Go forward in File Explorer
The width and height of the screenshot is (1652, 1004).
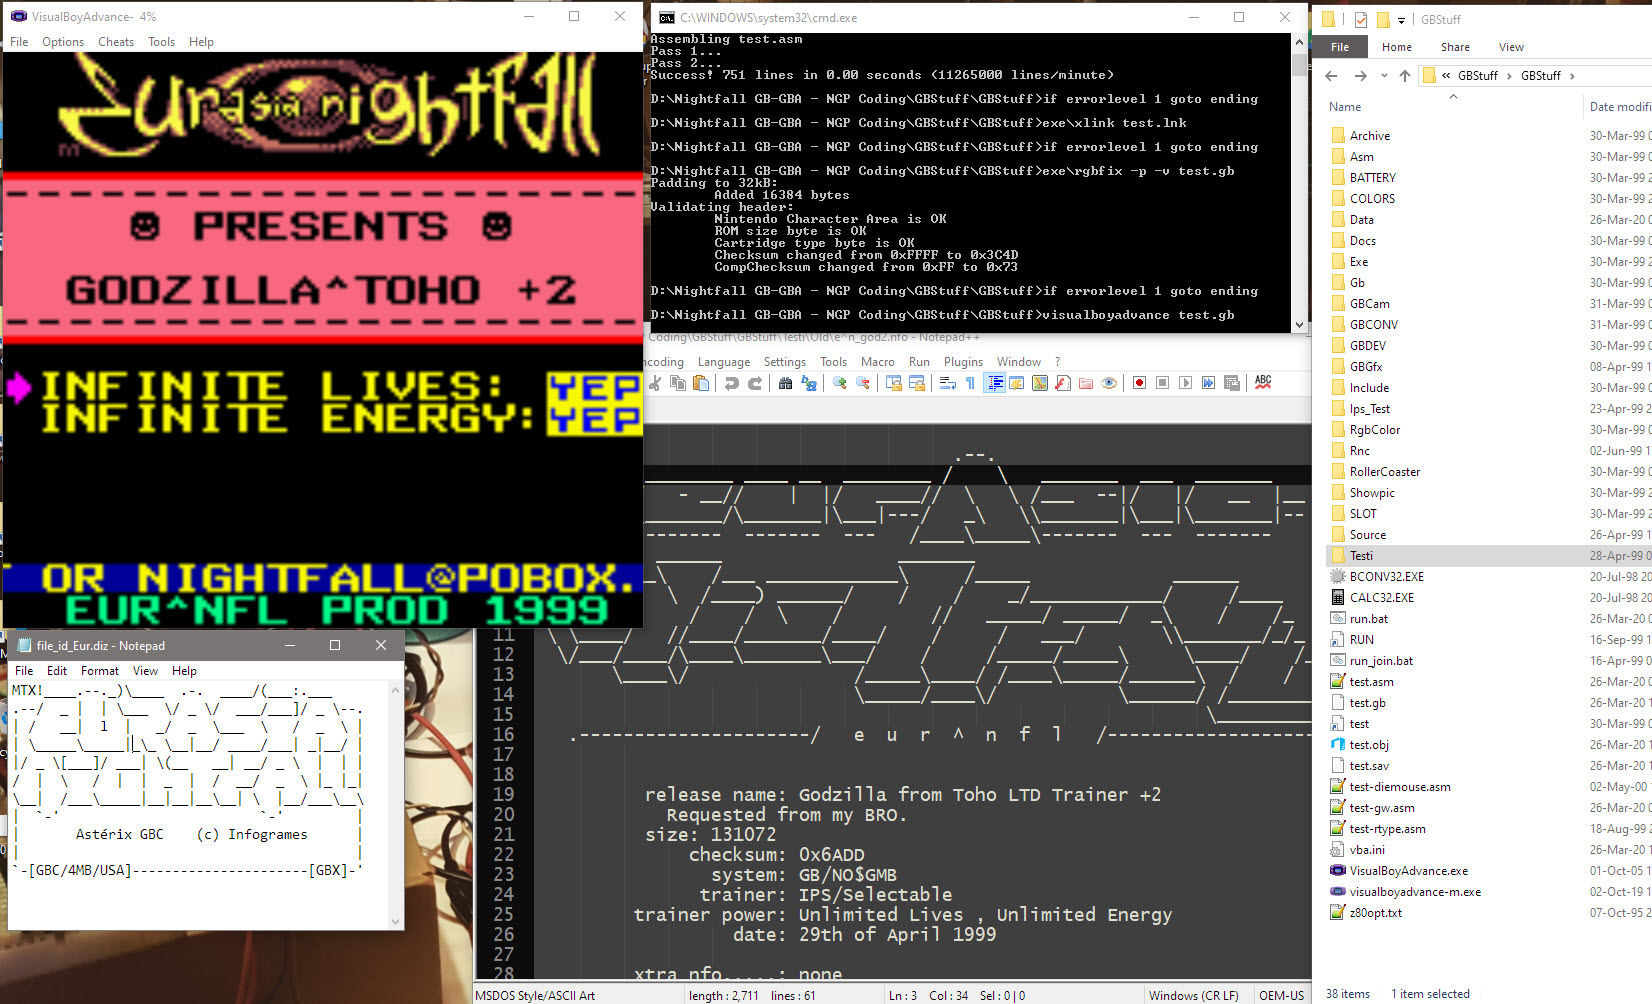click(1360, 76)
